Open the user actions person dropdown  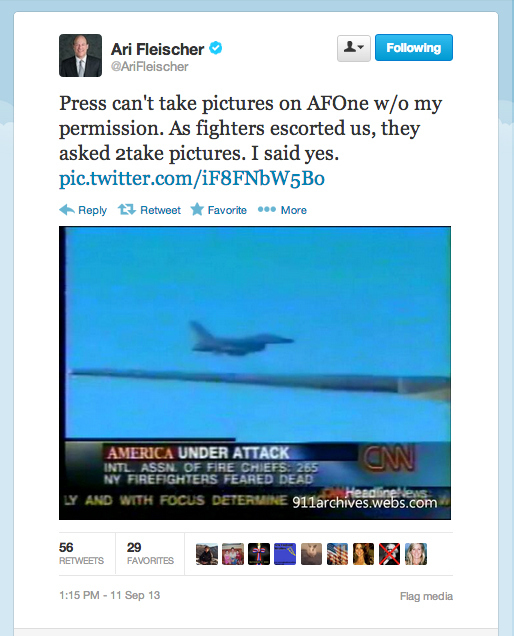pyautogui.click(x=354, y=48)
